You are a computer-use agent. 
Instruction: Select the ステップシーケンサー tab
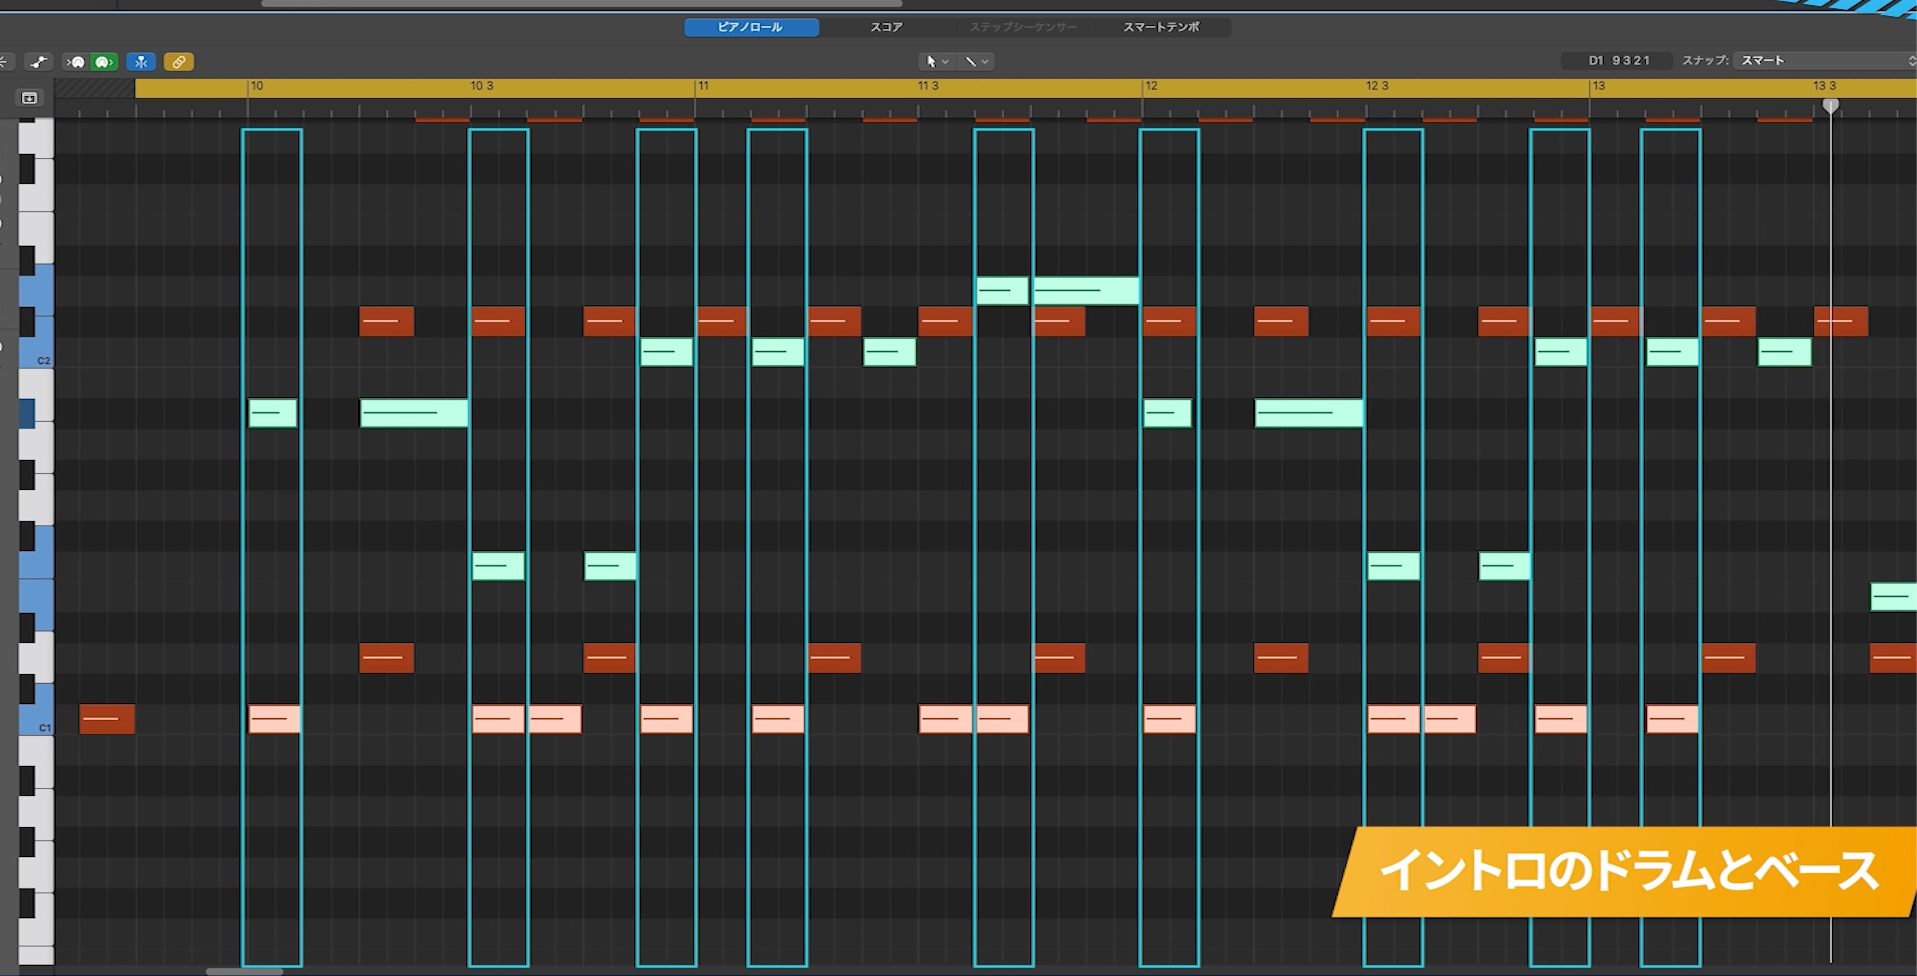pyautogui.click(x=1023, y=27)
